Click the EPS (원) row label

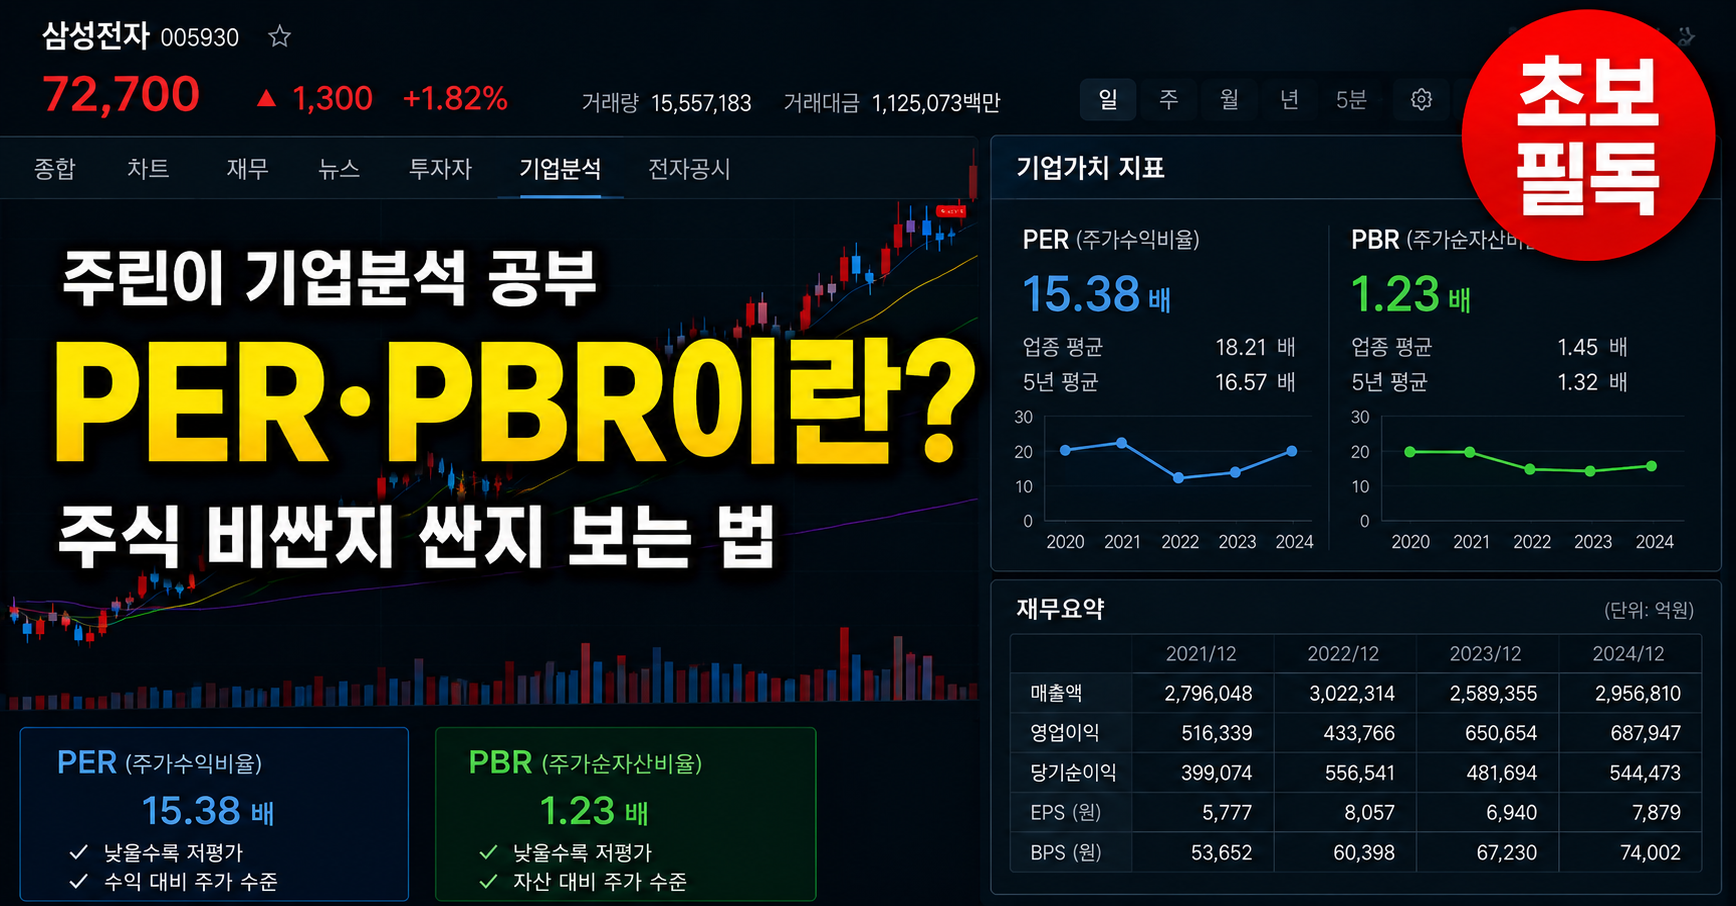(1066, 813)
